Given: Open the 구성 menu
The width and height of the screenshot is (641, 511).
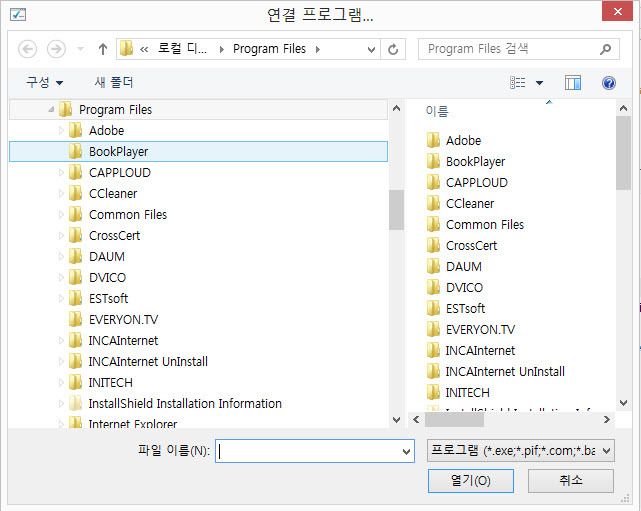Looking at the screenshot, I should pyautogui.click(x=44, y=83).
